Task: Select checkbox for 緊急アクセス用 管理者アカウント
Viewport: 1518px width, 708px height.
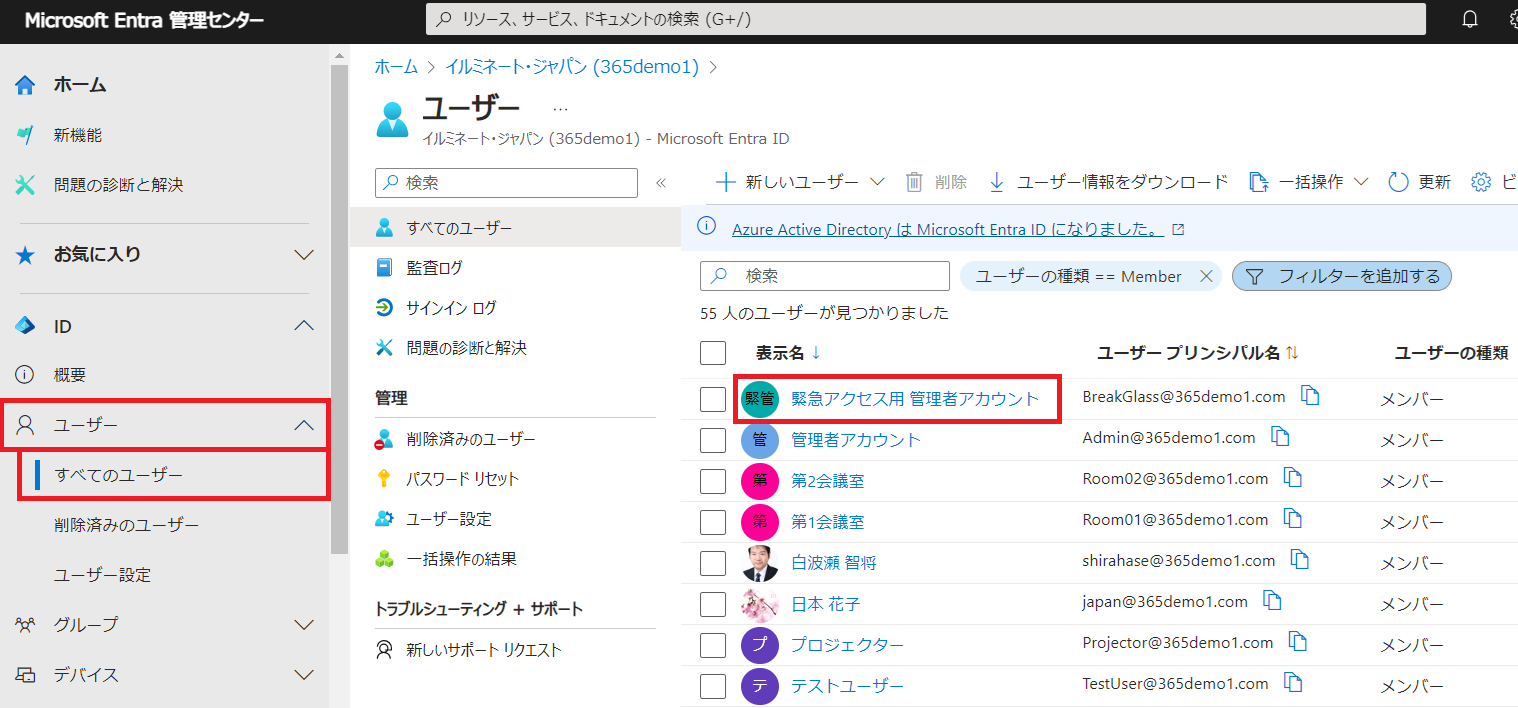Action: pos(713,399)
